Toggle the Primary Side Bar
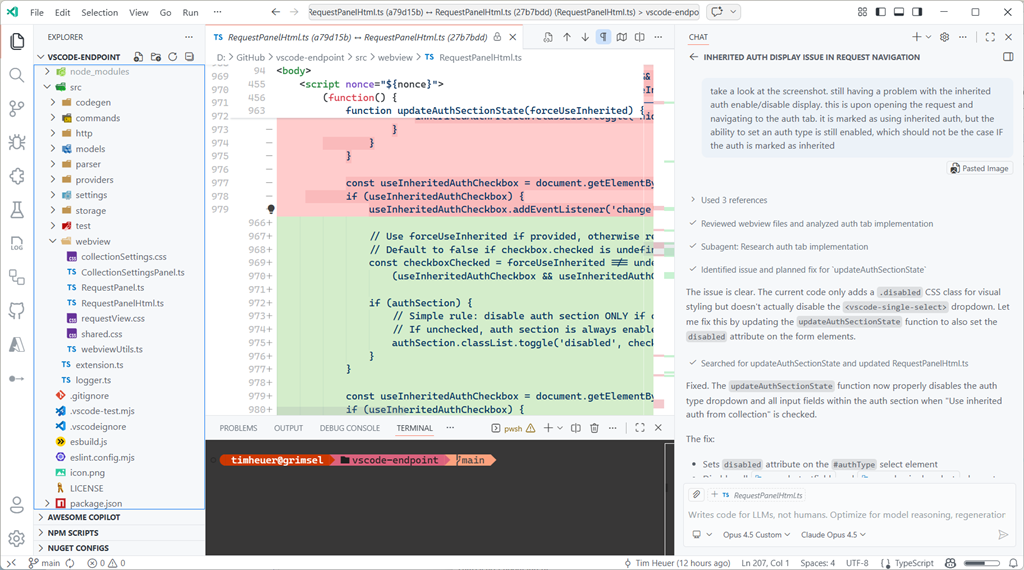The height and width of the screenshot is (570, 1024). tap(881, 12)
